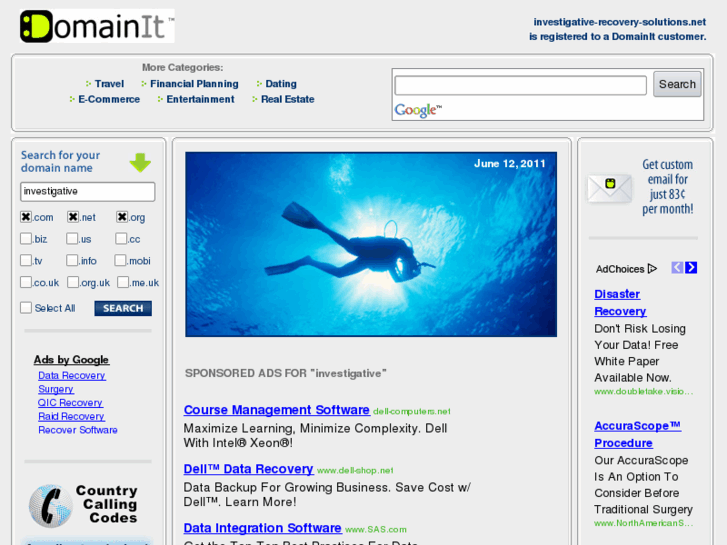Check the .cc checkbox

click(x=121, y=238)
